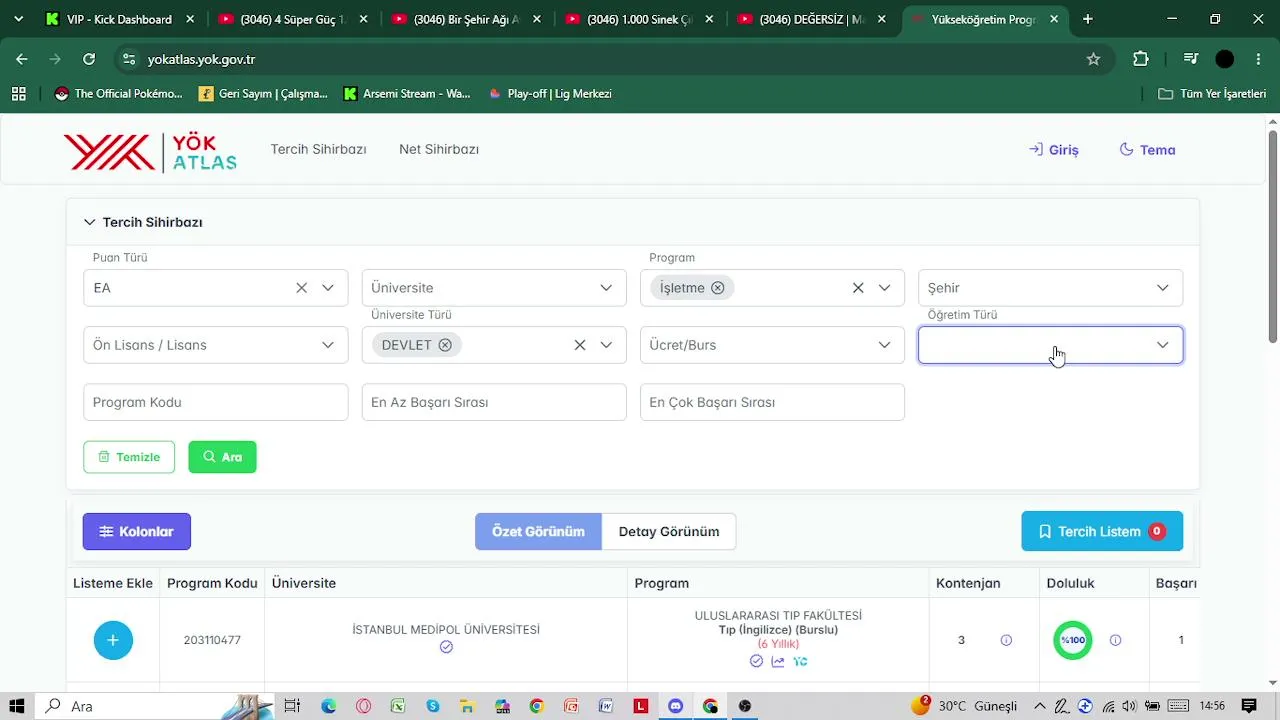Open the Windows Start menu
The image size is (1280, 720).
click(18, 706)
